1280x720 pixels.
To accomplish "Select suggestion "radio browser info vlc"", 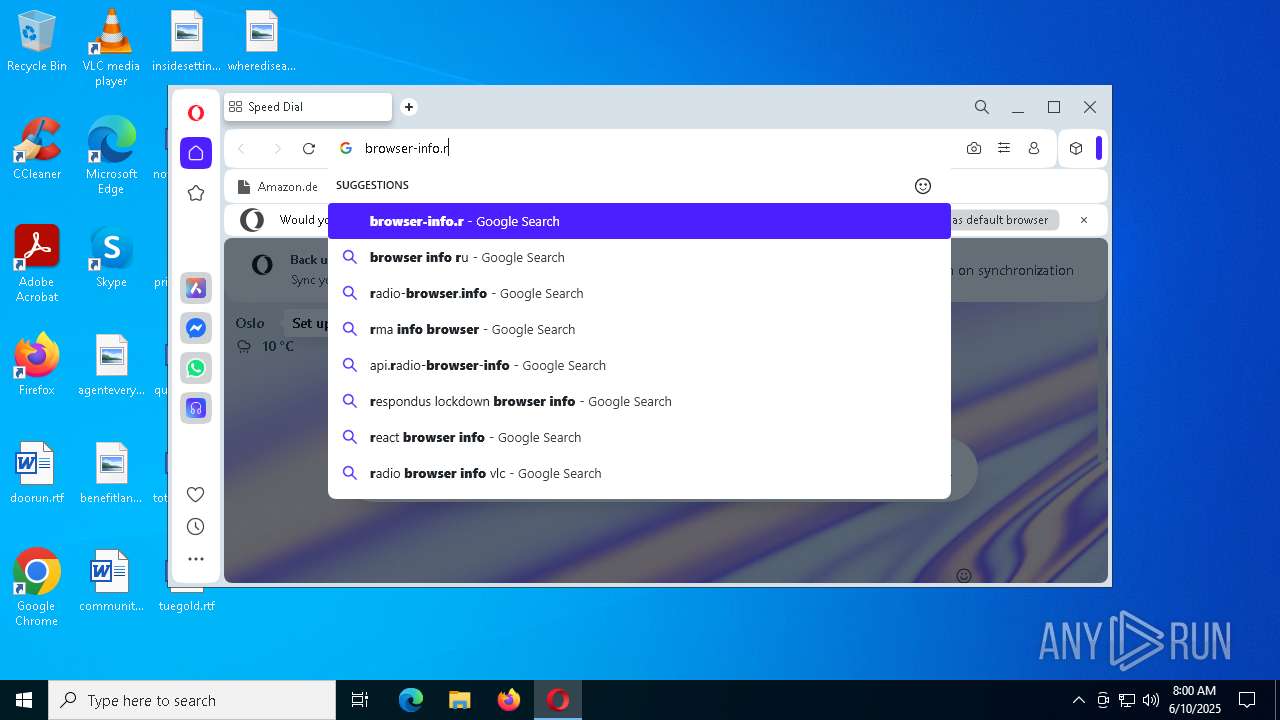I will point(639,473).
